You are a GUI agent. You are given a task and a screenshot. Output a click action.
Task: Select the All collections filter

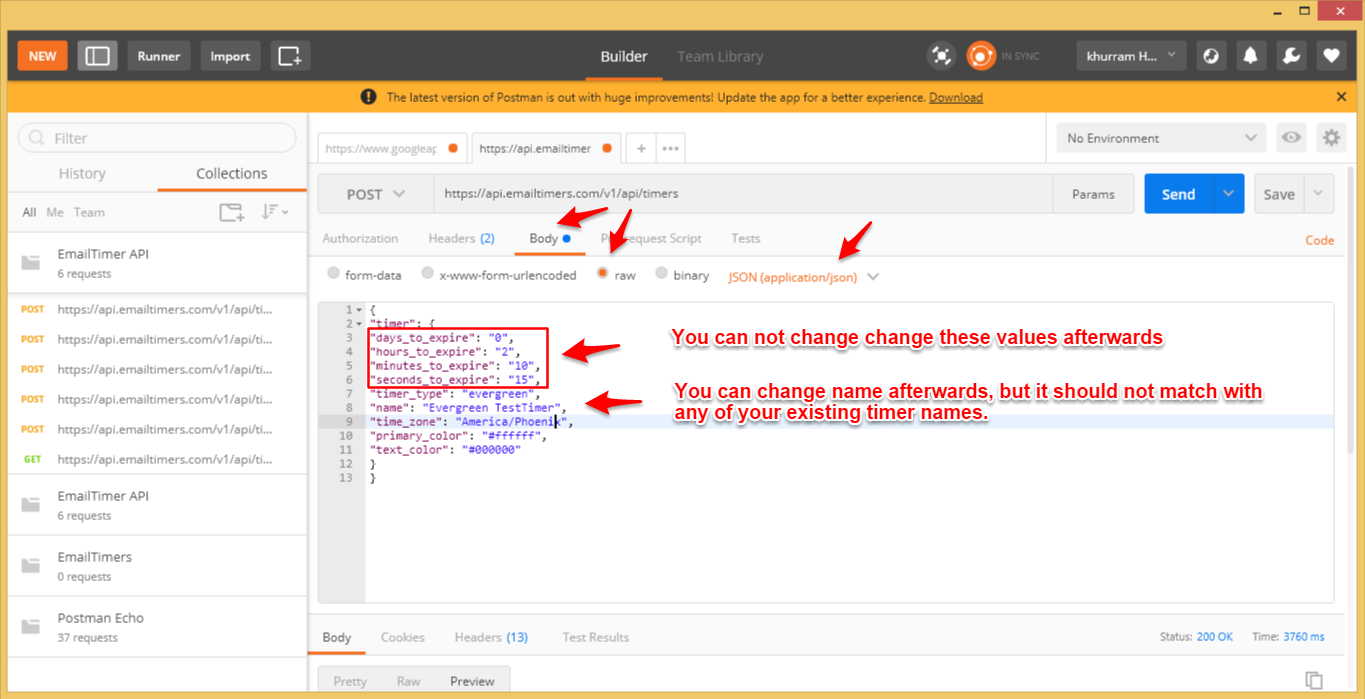[x=29, y=212]
